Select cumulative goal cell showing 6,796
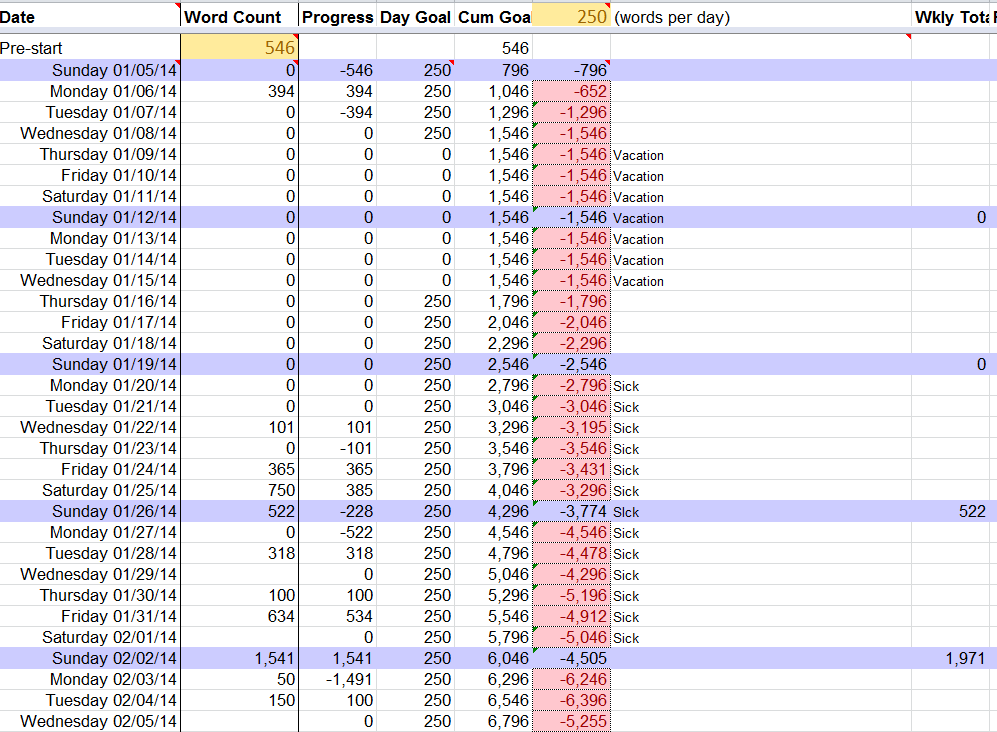This screenshot has width=997, height=732. coord(494,721)
